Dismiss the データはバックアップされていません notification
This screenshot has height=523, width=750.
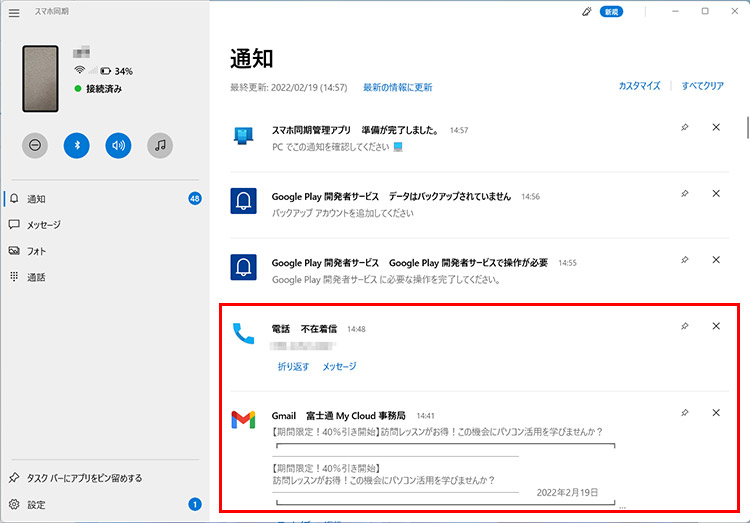click(x=716, y=194)
